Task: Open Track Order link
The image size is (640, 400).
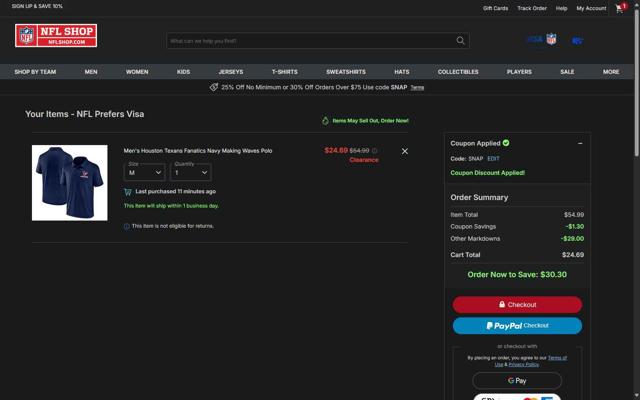Action: [x=532, y=8]
